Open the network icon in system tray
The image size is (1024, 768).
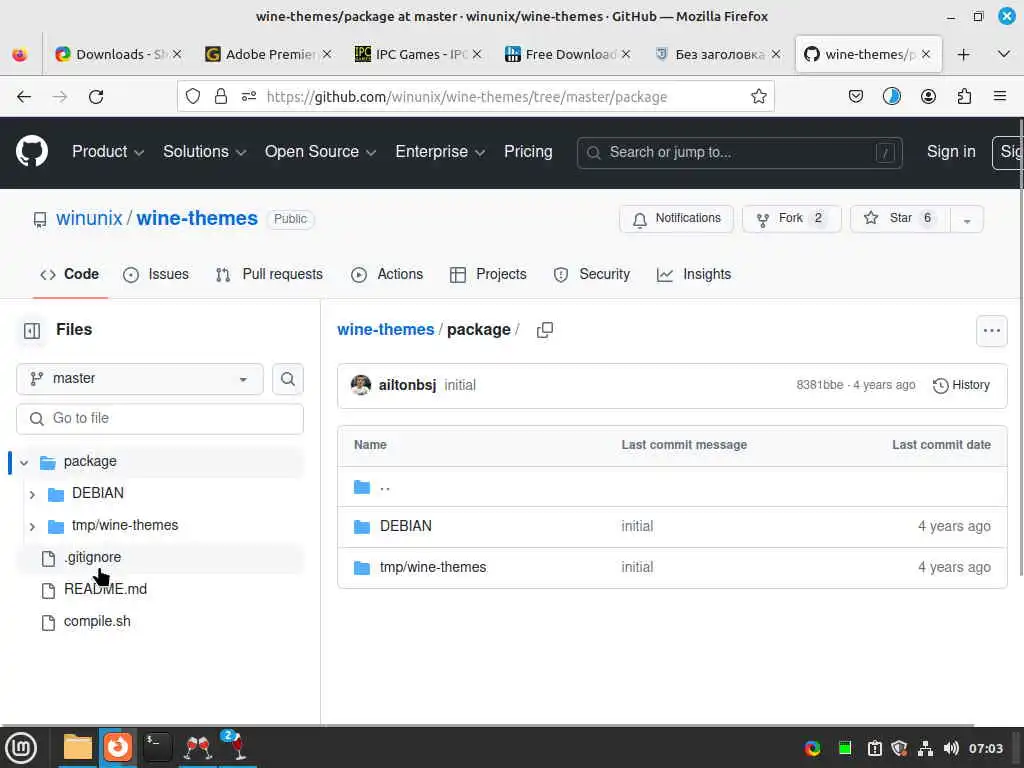(x=925, y=748)
